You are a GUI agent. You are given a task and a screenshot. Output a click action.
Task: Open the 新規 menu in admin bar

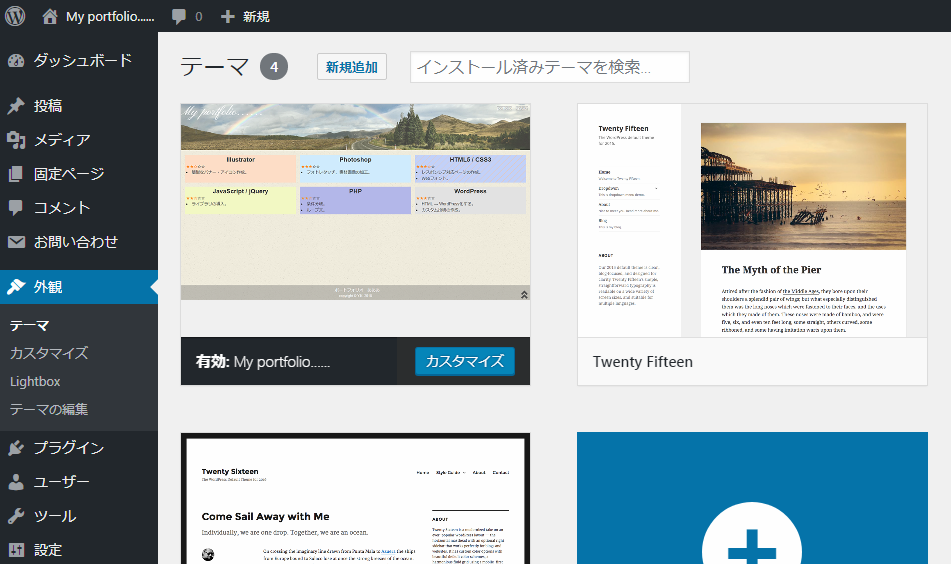(x=256, y=16)
